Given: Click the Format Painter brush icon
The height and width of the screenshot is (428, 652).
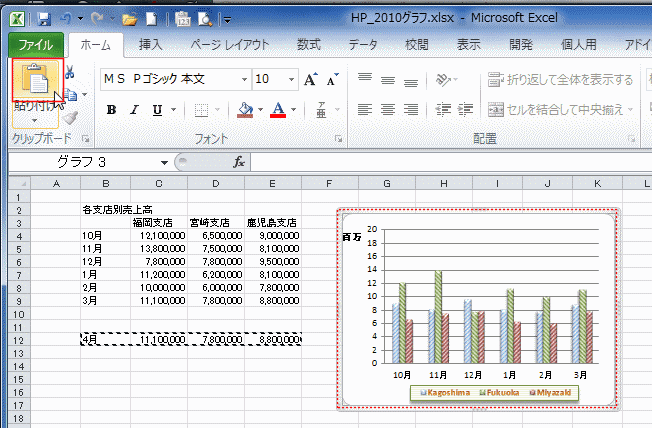Looking at the screenshot, I should 71,117.
